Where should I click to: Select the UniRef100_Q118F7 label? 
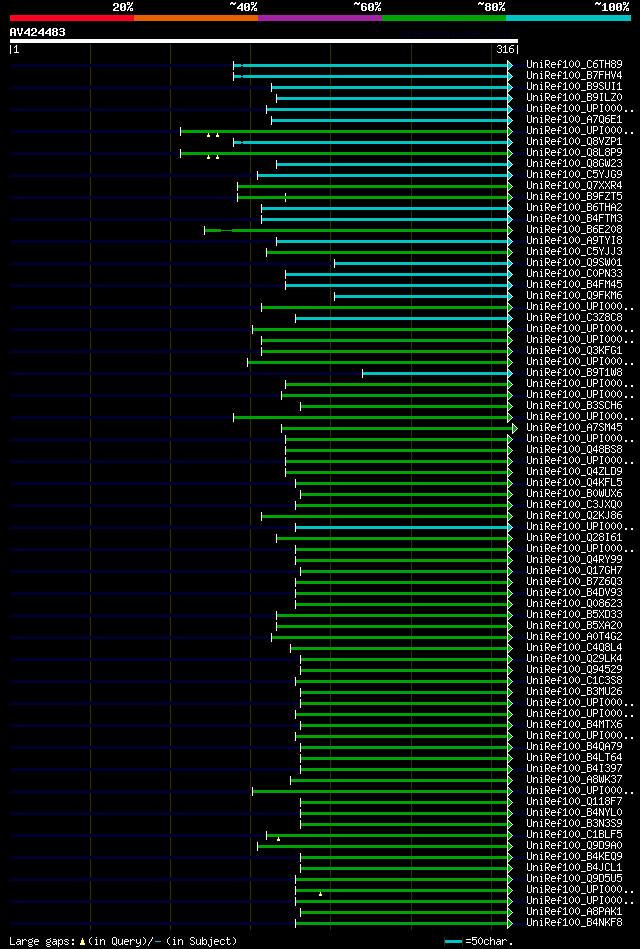(574, 802)
